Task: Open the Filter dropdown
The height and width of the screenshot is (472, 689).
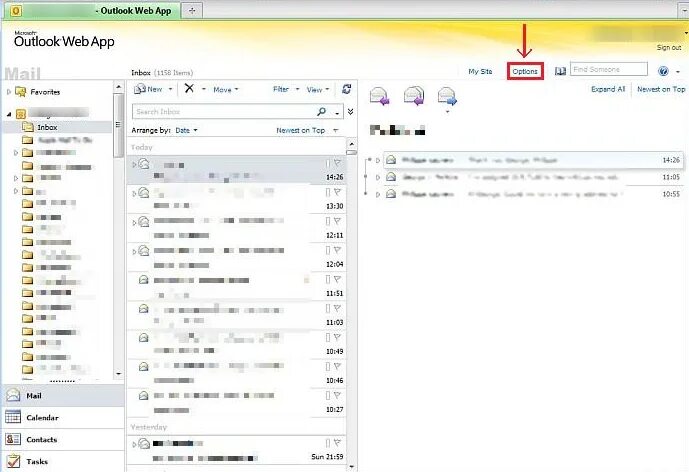Action: (x=286, y=89)
